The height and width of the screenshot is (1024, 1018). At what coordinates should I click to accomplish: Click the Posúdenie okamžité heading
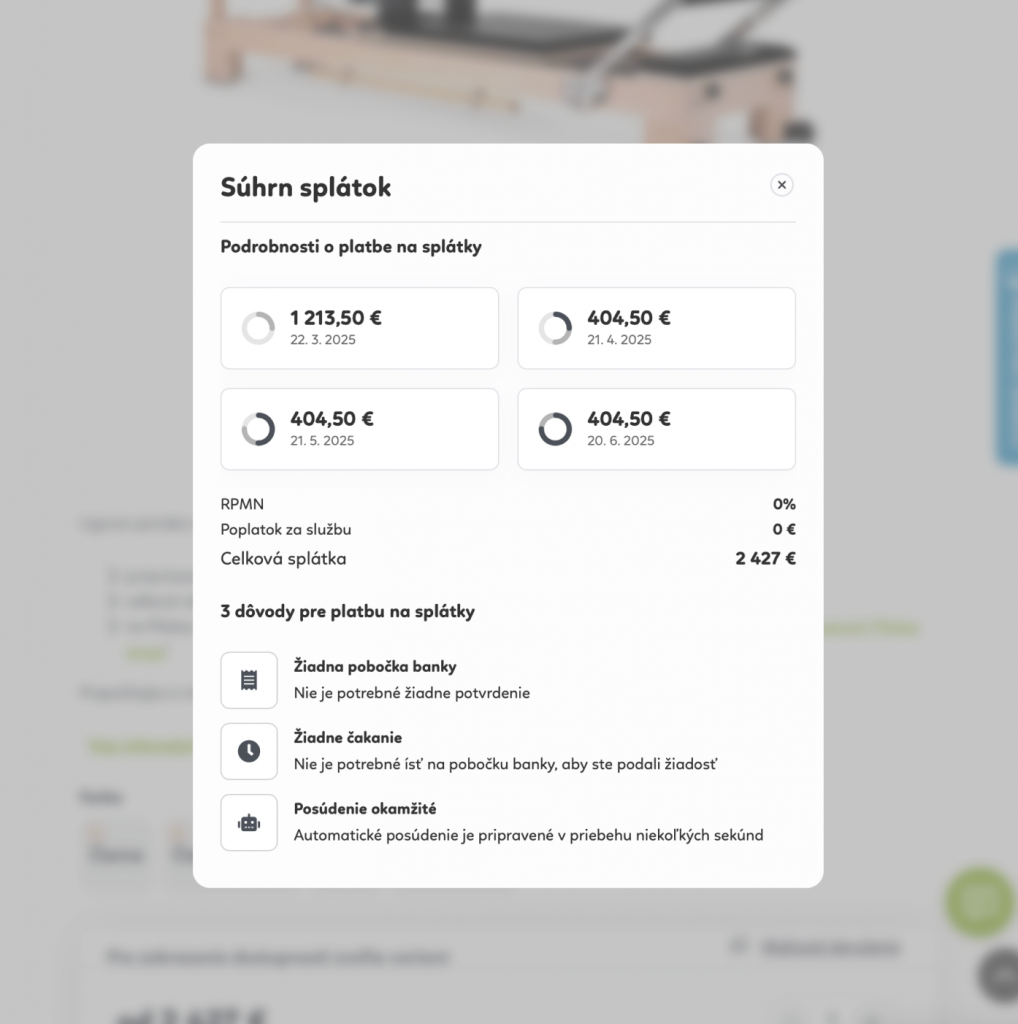pyautogui.click(x=365, y=808)
